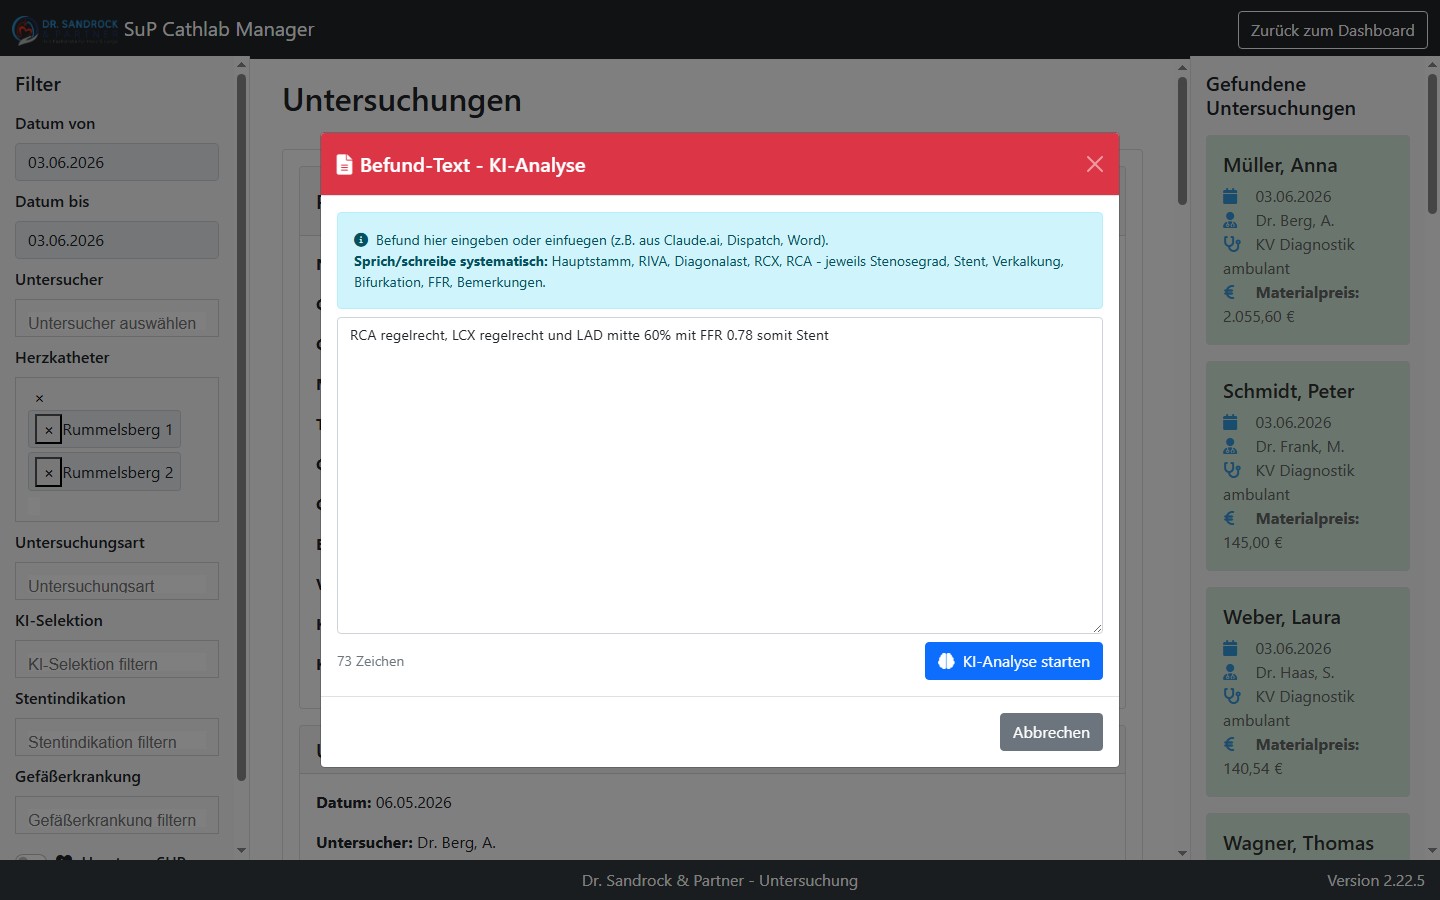Click calendar icon on Schmidt, Peter card
This screenshot has height=900, width=1440.
coord(1230,422)
